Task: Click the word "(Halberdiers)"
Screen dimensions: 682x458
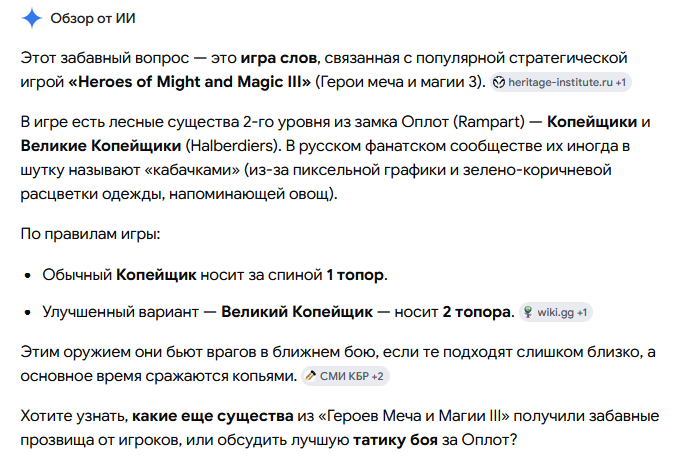Action: coord(234,146)
